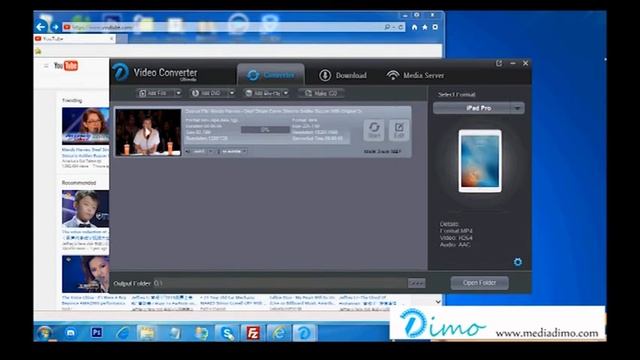Viewport: 640px width, 360px height.
Task: Open the Internet Explorer home icon
Action: coord(414,27)
